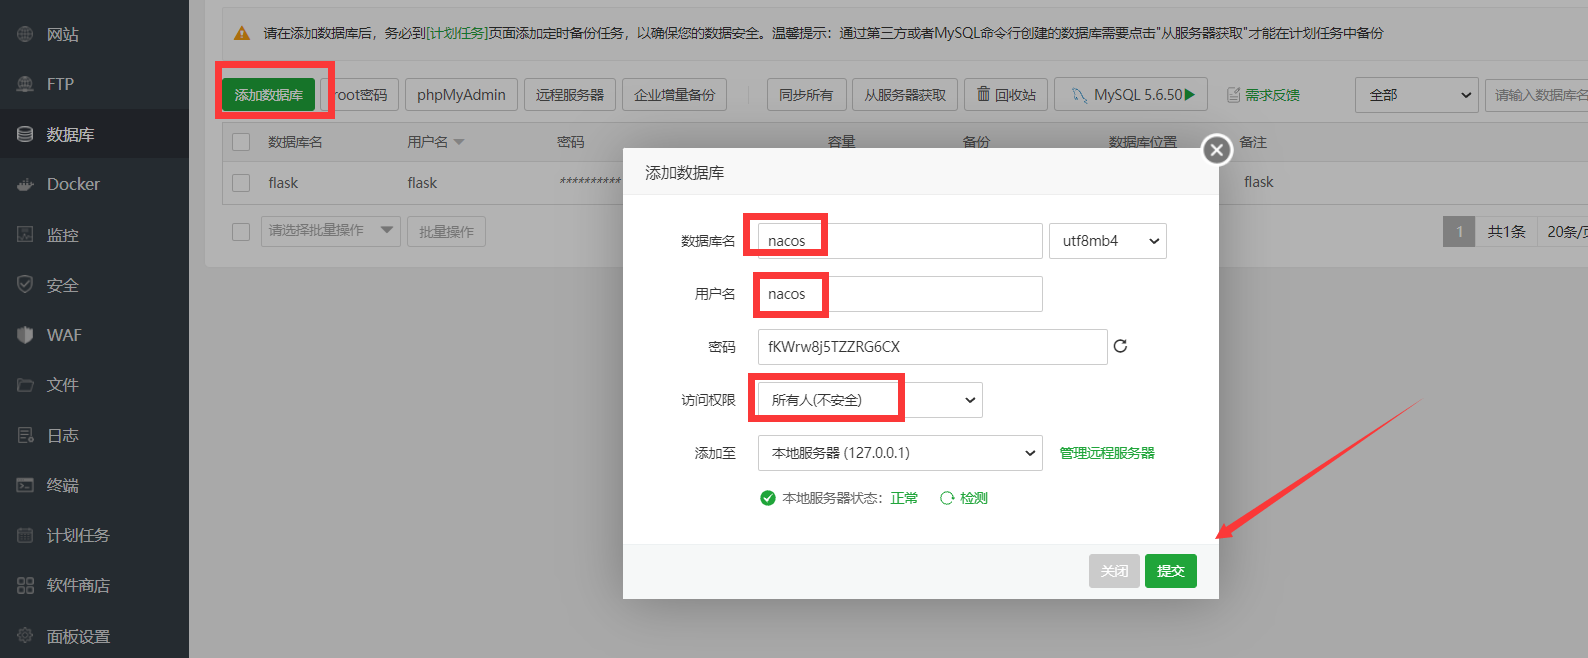Click the 批量操作 button

(x=446, y=231)
